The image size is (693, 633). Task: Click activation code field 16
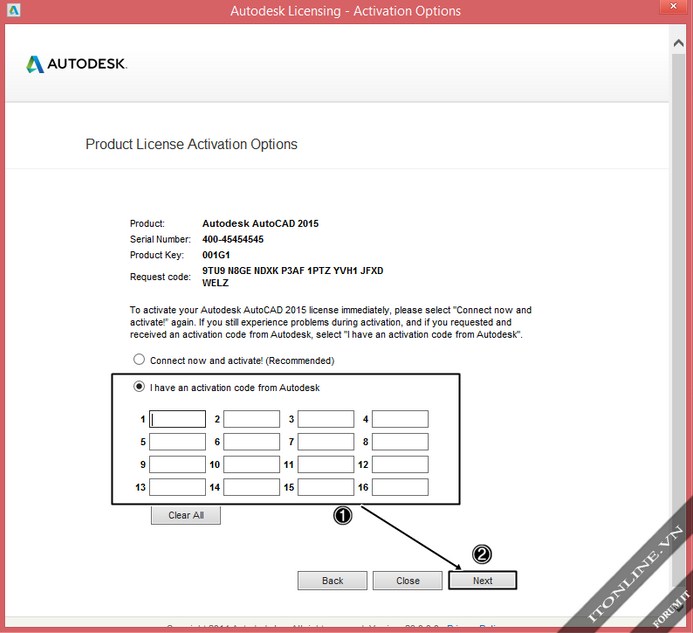[400, 487]
